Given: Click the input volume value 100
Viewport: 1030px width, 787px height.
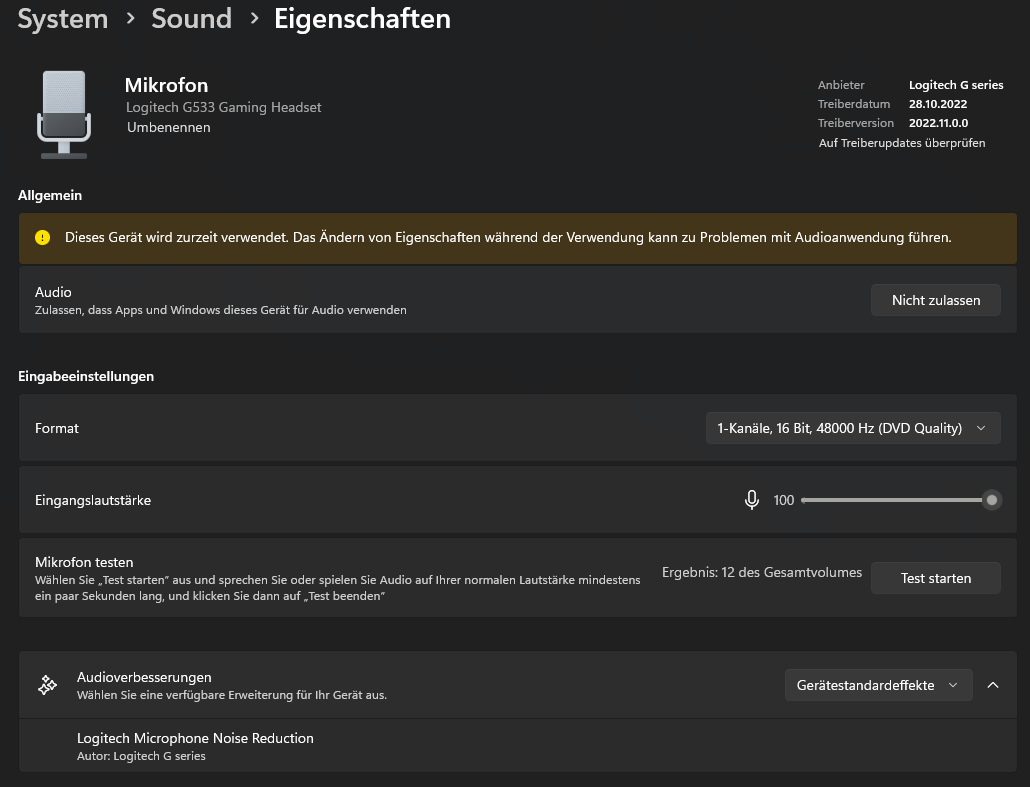Looking at the screenshot, I should click(784, 500).
